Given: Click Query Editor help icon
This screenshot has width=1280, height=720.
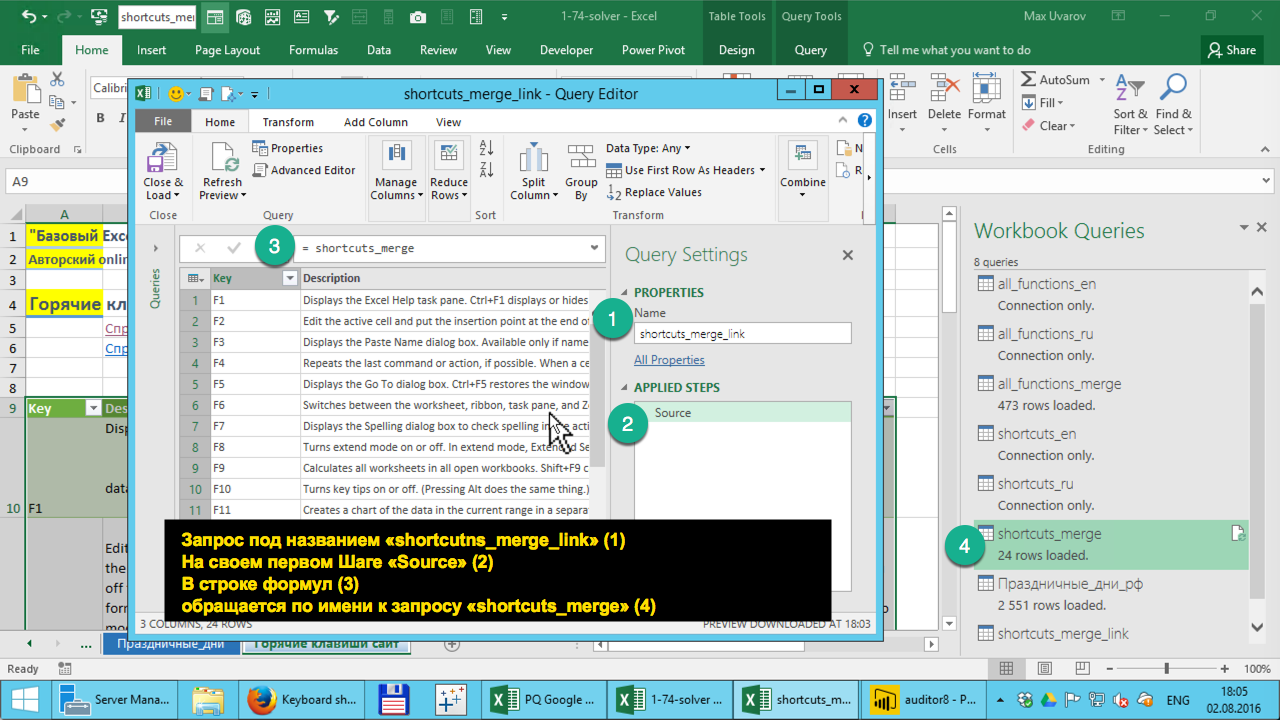Looking at the screenshot, I should click(x=865, y=120).
